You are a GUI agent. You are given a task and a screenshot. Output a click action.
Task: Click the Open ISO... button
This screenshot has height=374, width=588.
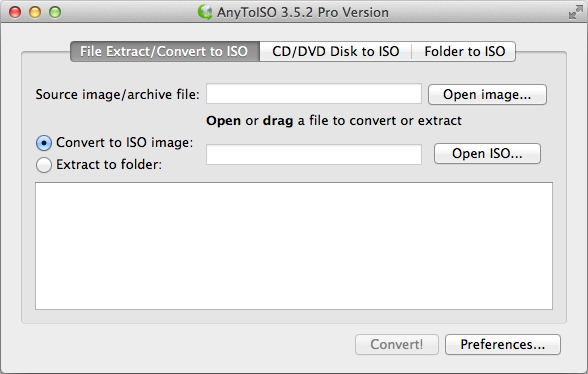tap(487, 153)
